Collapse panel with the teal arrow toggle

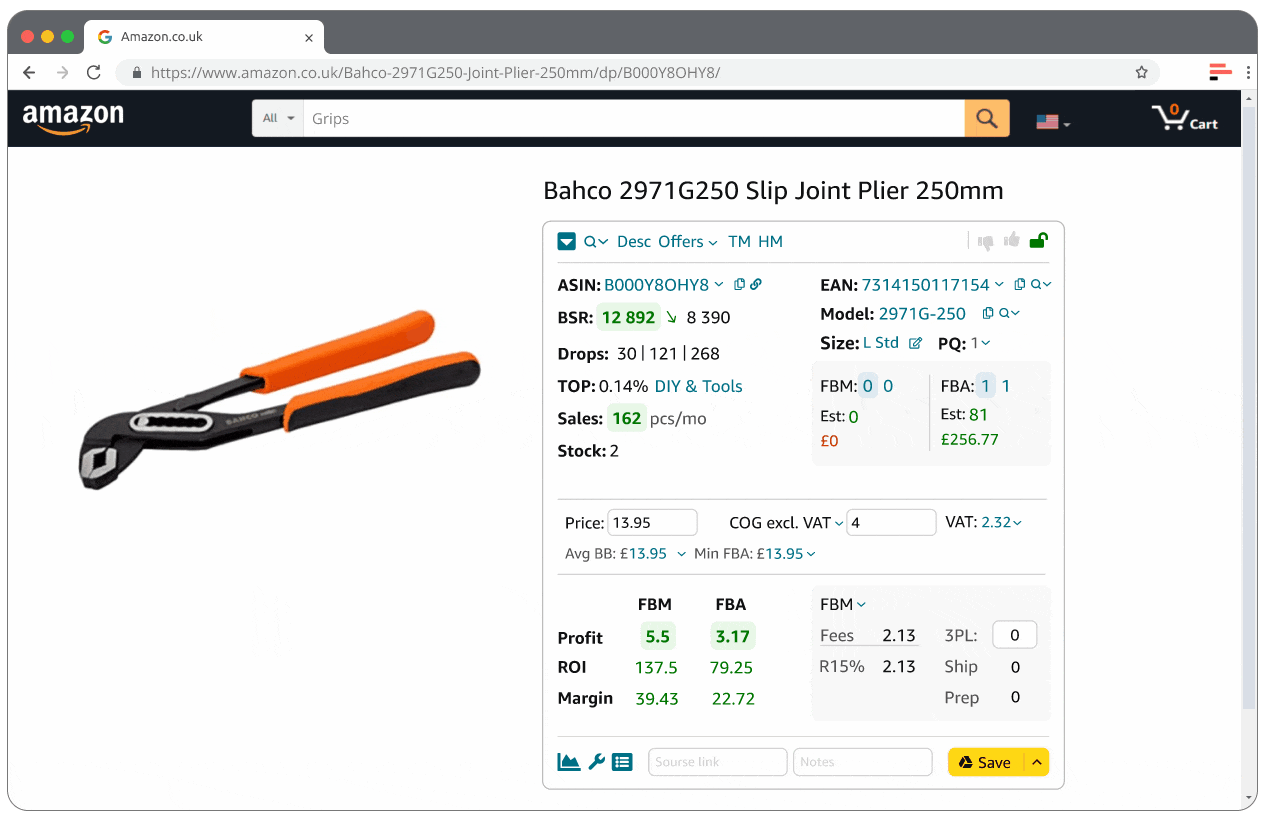click(566, 241)
